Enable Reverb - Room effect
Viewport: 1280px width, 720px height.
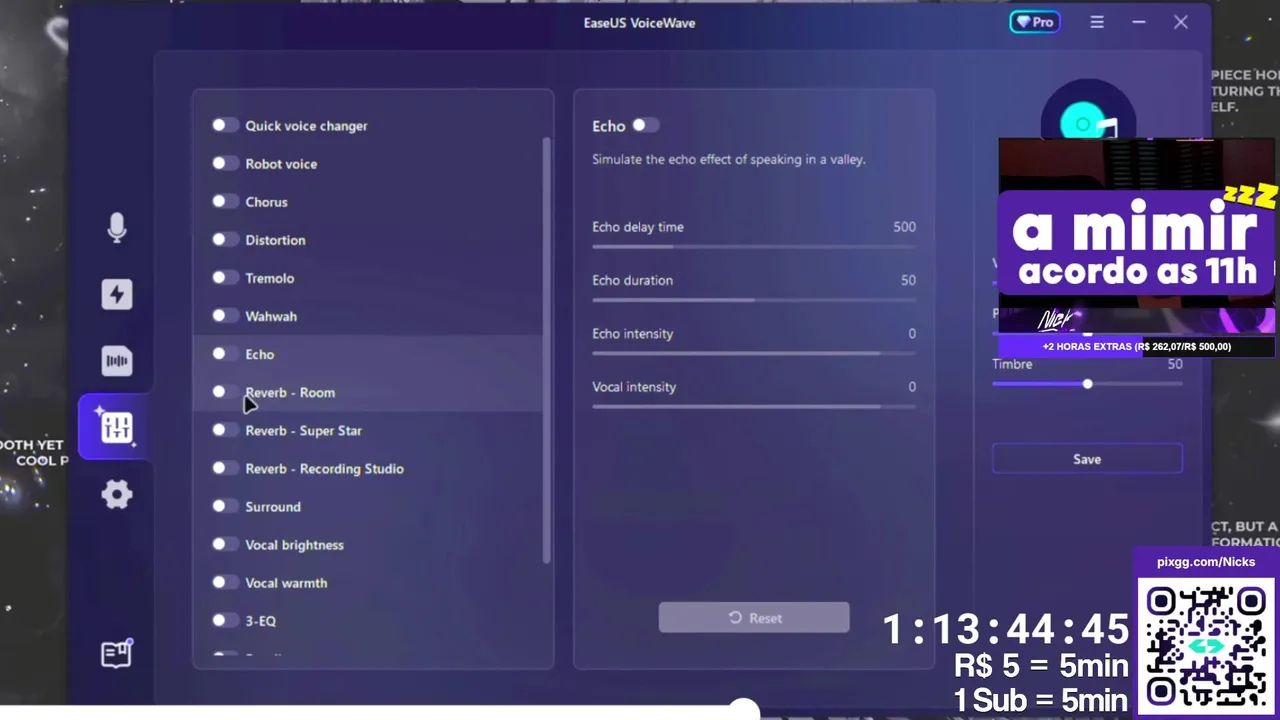[x=225, y=391]
